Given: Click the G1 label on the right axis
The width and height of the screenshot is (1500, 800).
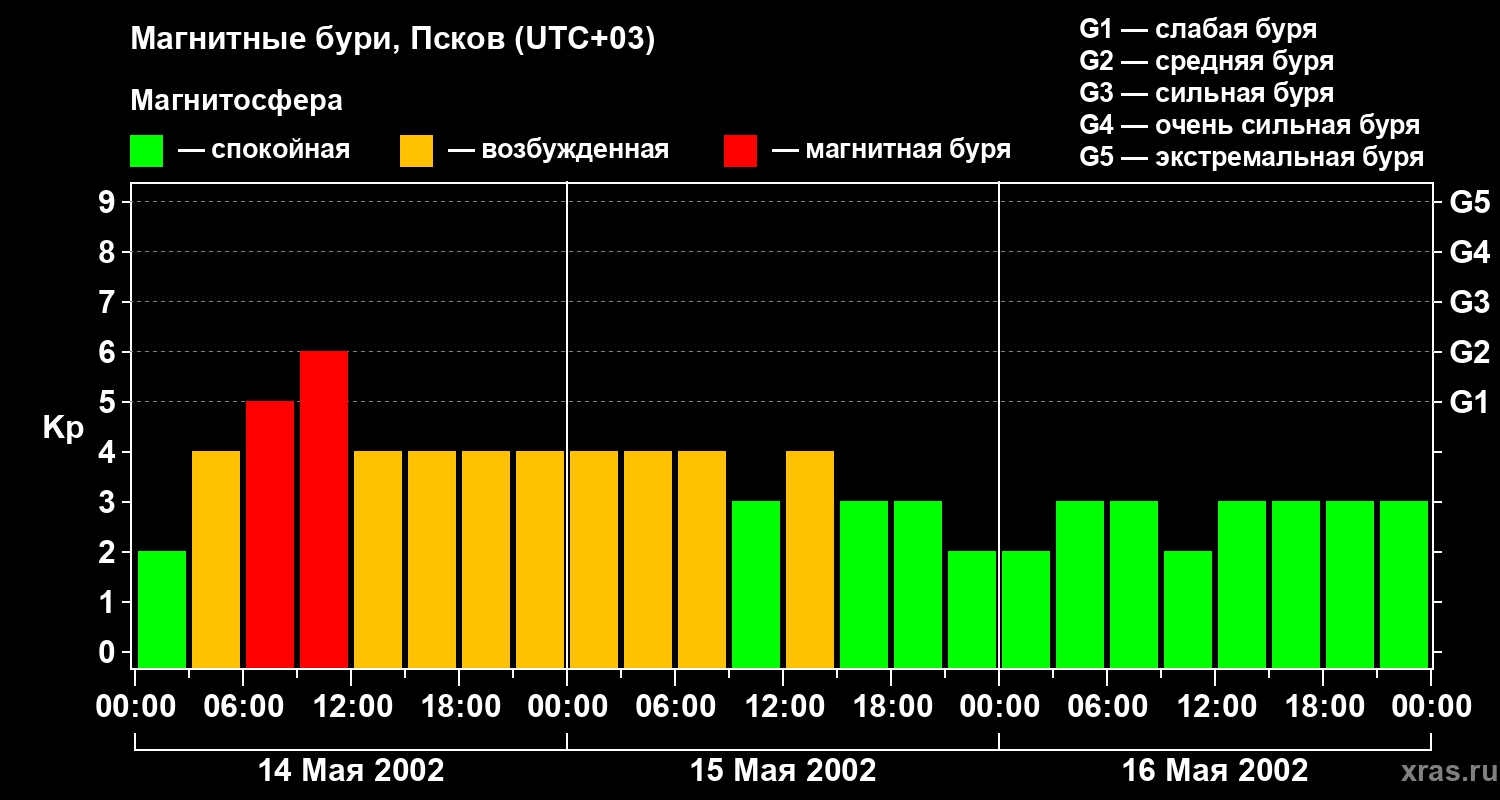Looking at the screenshot, I should [1469, 403].
